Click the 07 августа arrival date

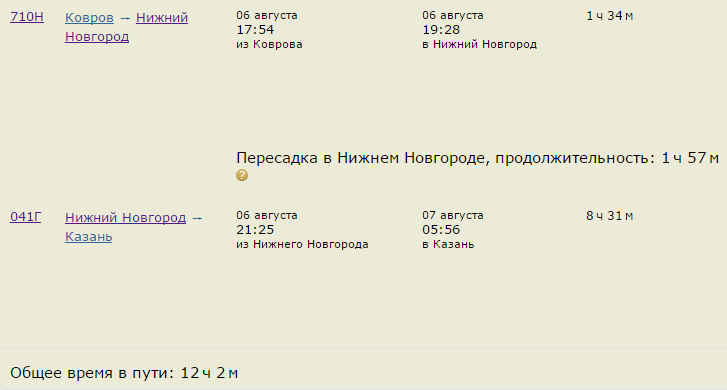(453, 215)
